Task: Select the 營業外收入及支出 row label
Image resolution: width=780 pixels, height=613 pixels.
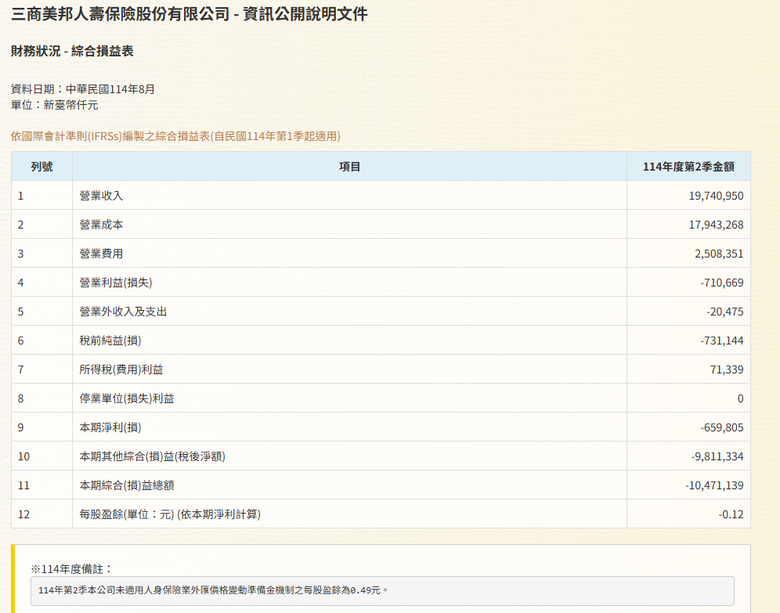Action: [x=123, y=311]
